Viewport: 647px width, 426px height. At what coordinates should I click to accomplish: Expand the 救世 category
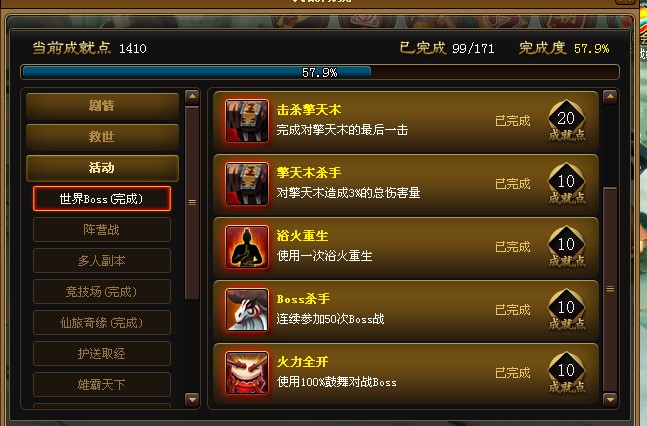pyautogui.click(x=102, y=137)
